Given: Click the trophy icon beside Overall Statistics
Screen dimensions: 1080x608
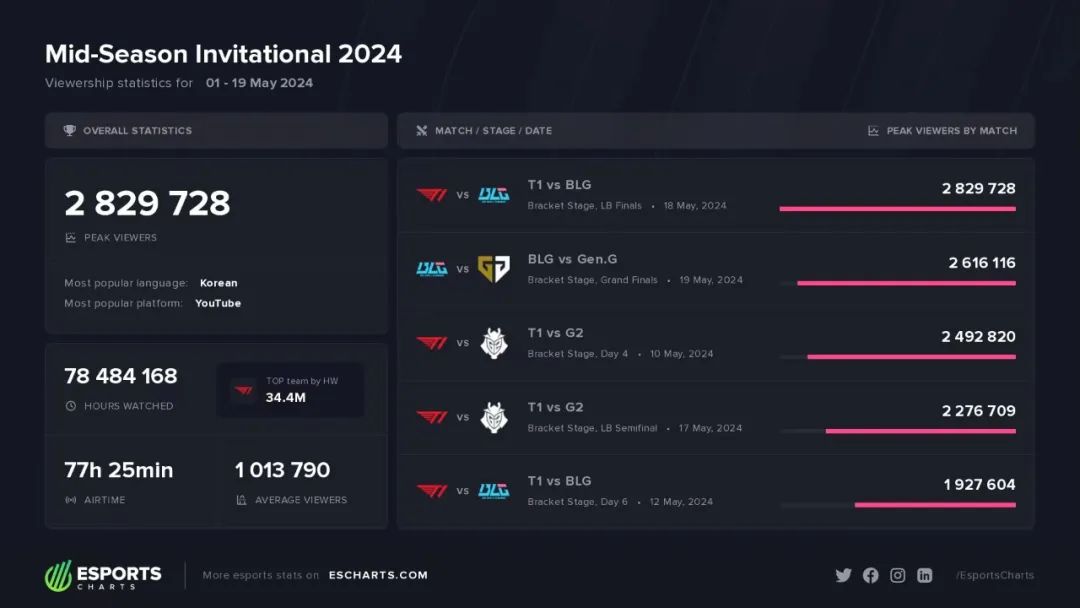Looking at the screenshot, I should click(x=70, y=131).
